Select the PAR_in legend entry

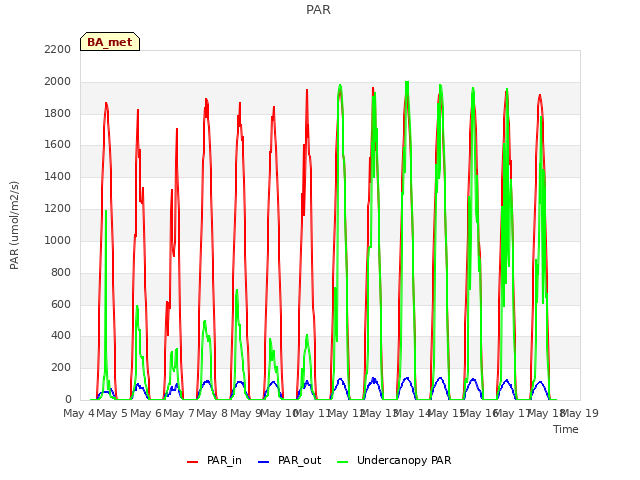[x=214, y=461]
